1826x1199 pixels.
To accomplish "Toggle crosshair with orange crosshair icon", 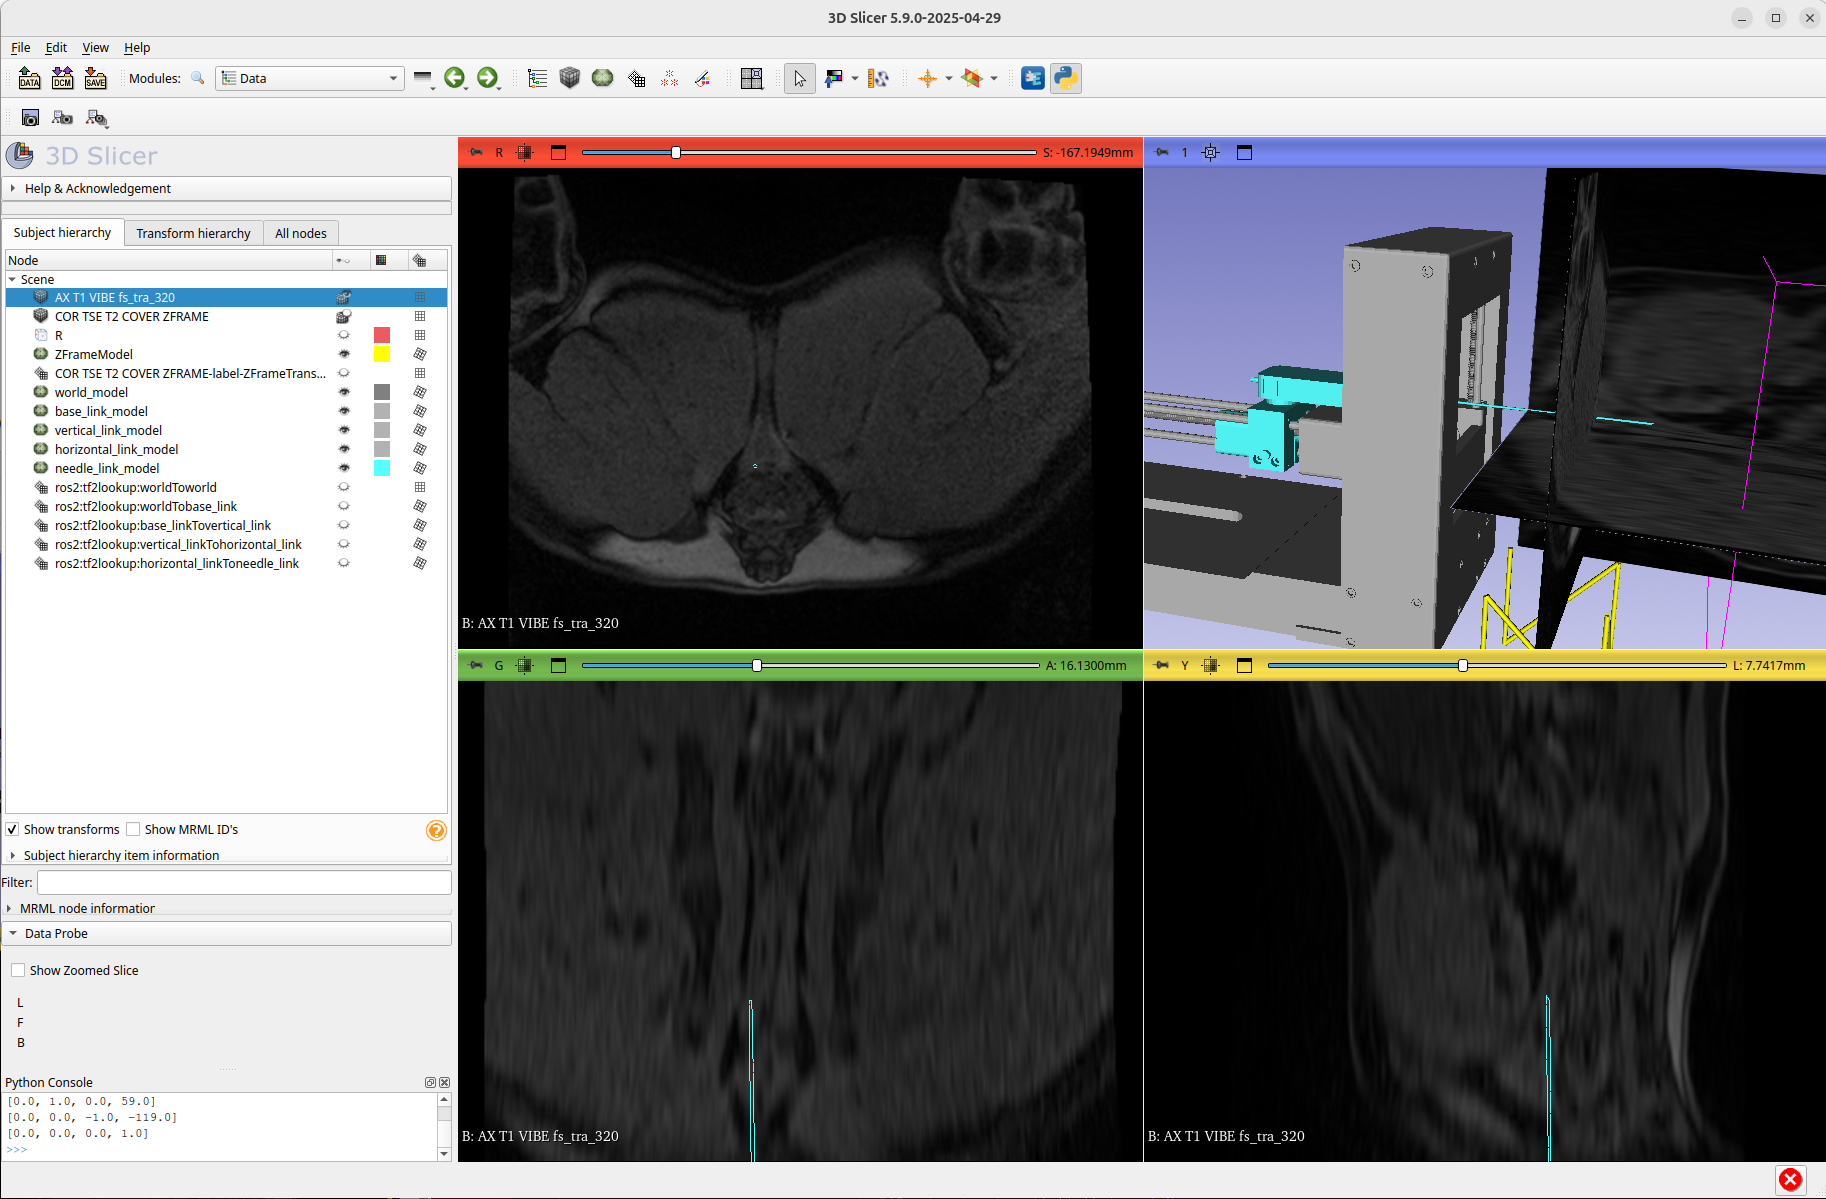I will point(927,78).
